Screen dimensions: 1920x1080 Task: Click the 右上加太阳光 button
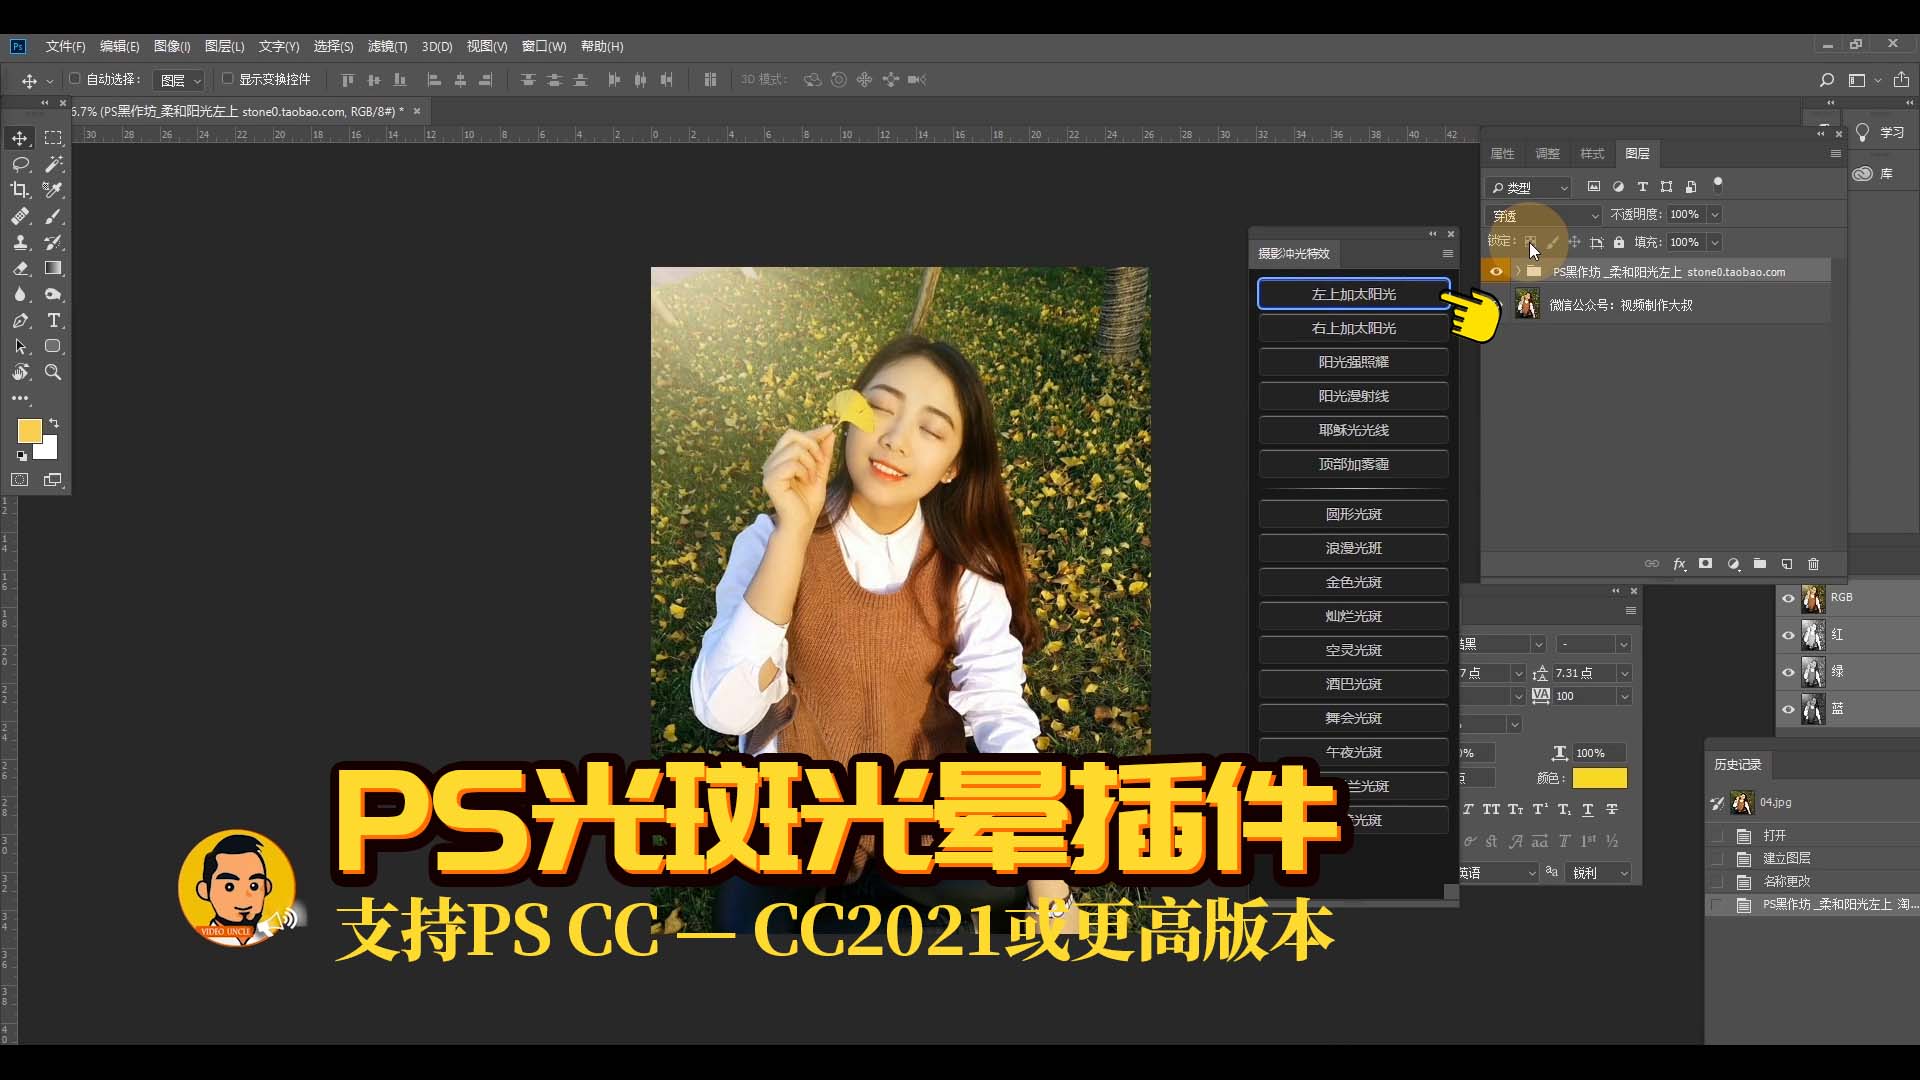click(1354, 328)
